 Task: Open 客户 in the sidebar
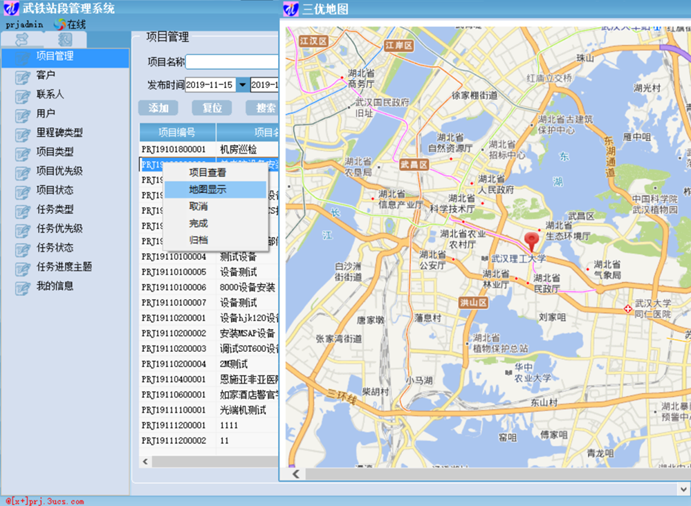pyautogui.click(x=45, y=75)
